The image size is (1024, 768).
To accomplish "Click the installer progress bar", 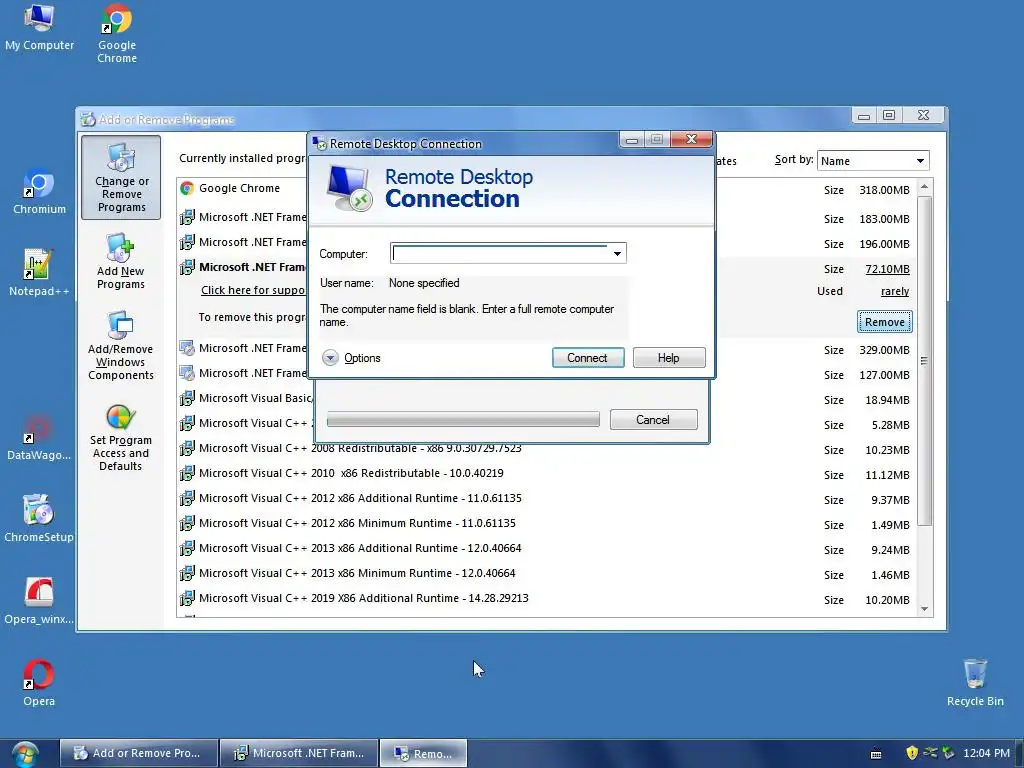I will [x=463, y=419].
